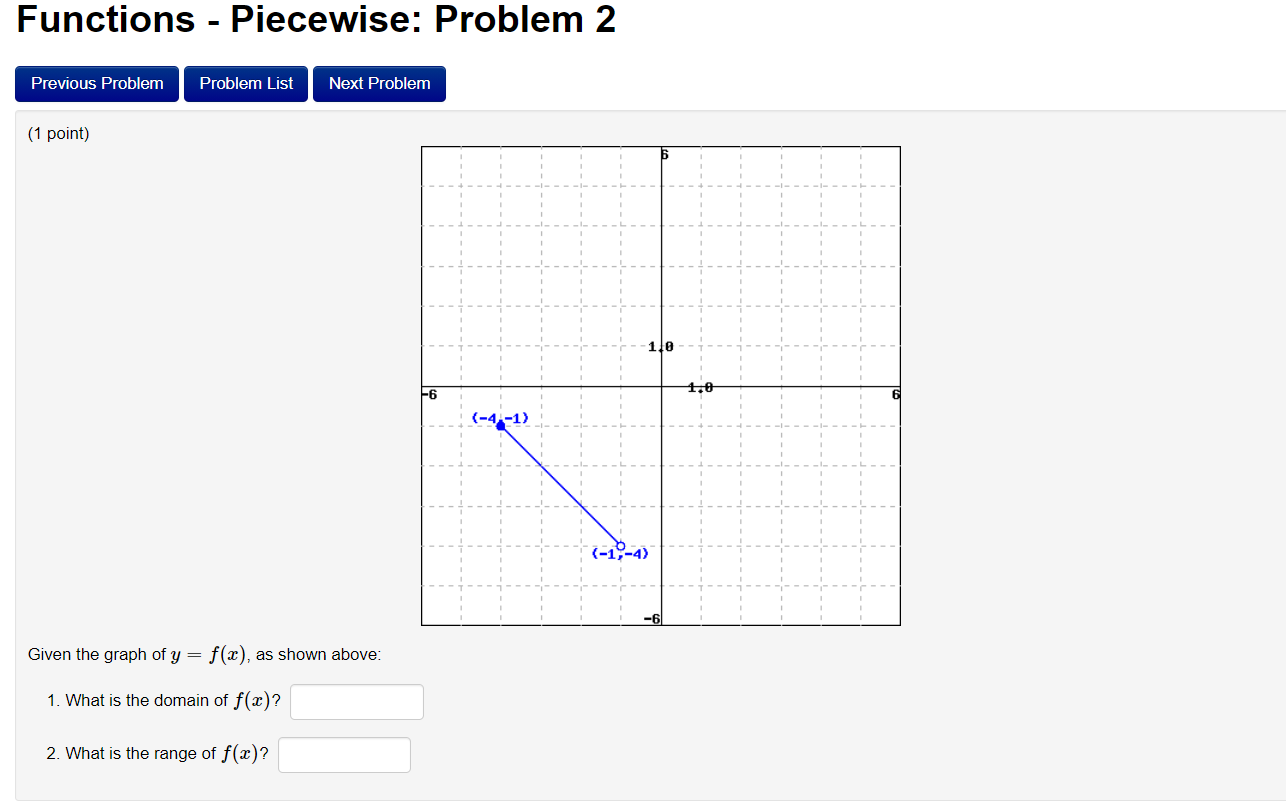Open the Previous Problem page
Image resolution: width=1286 pixels, height=801 pixels.
pos(96,83)
